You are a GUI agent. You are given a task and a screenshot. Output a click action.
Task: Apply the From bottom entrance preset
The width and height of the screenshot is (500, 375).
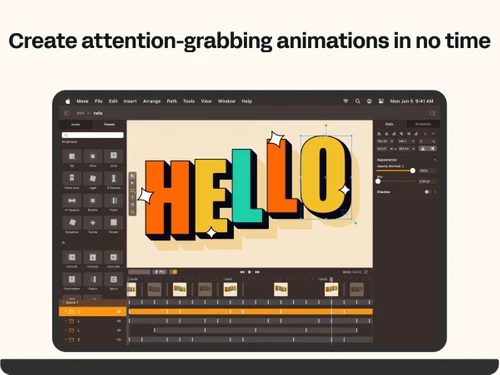click(72, 279)
